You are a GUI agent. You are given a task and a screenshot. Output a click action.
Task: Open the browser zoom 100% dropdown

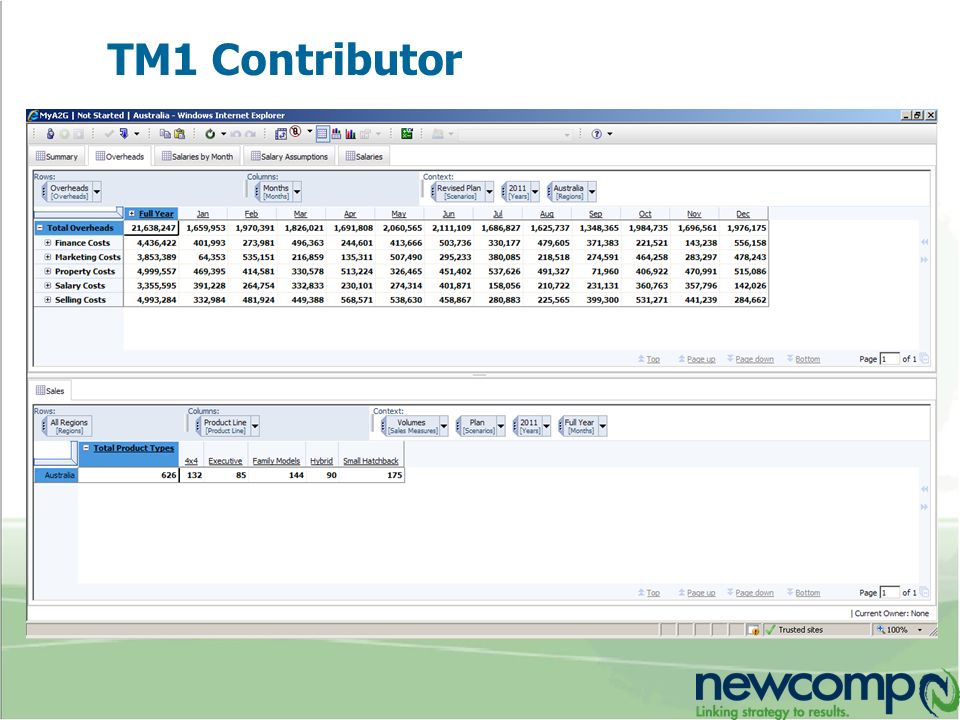(920, 630)
